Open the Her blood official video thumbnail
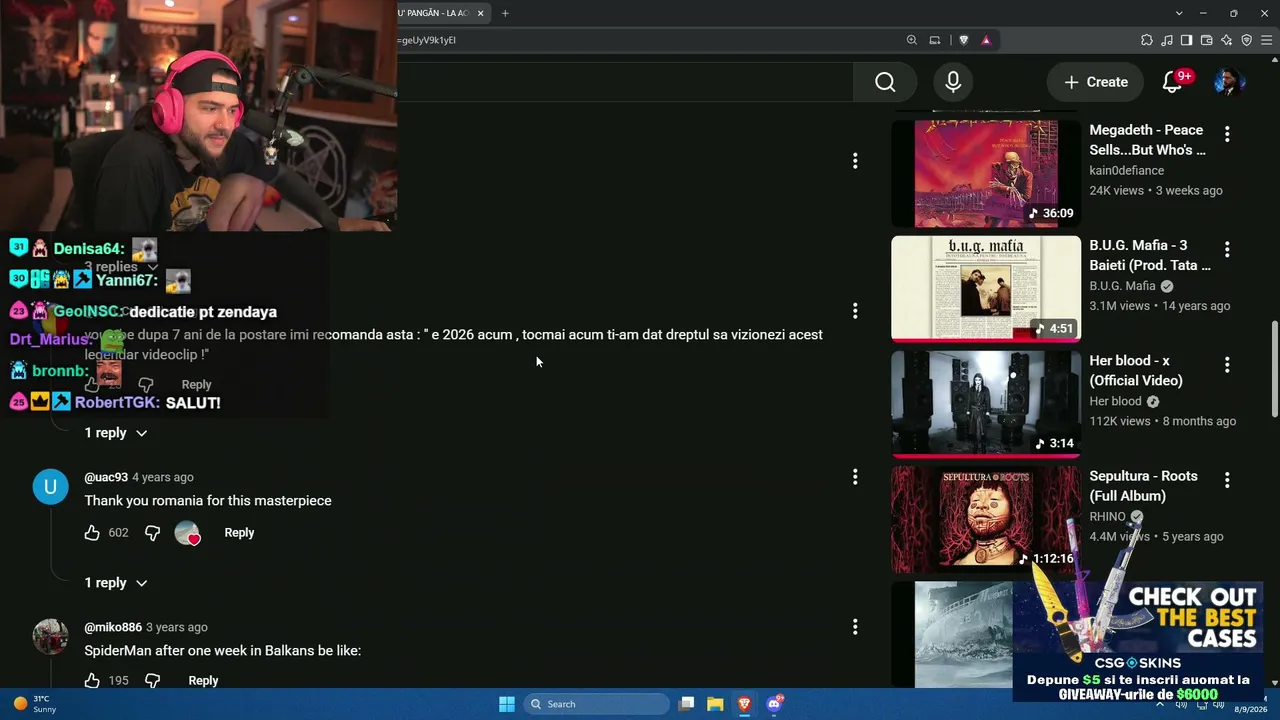The image size is (1280, 720). pyautogui.click(x=986, y=404)
